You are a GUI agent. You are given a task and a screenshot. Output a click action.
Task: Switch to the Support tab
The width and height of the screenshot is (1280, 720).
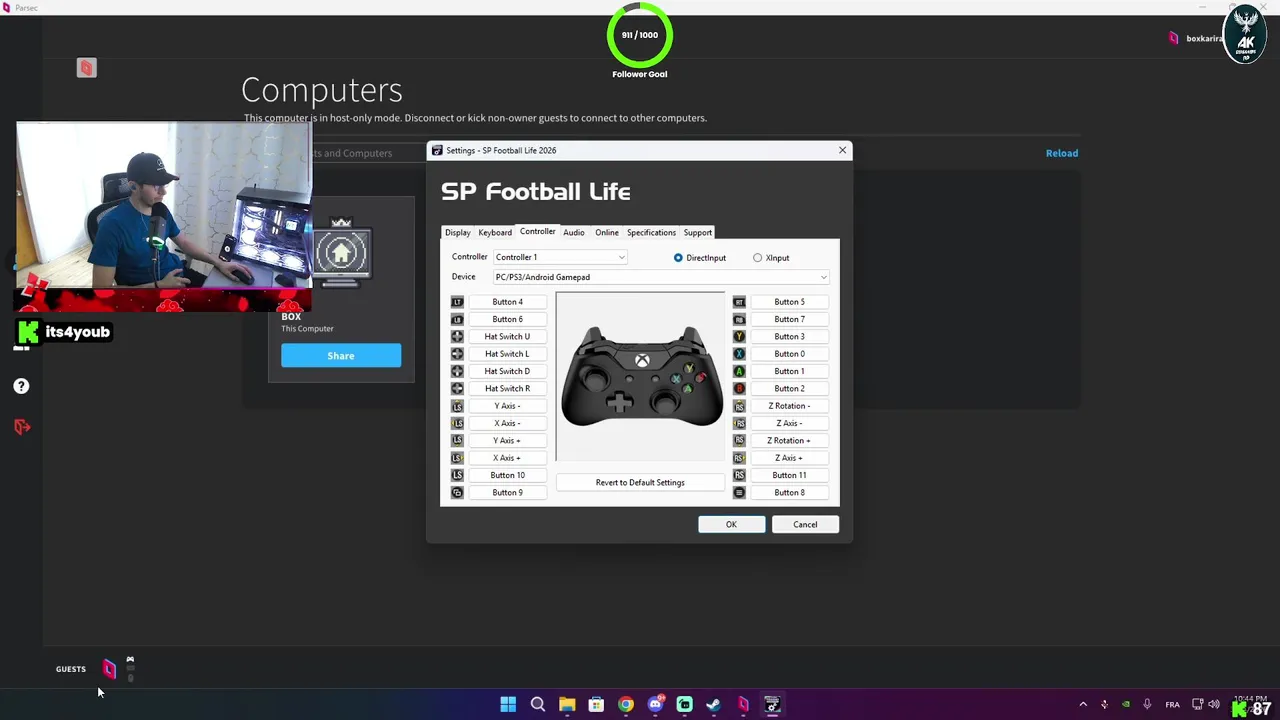698,232
